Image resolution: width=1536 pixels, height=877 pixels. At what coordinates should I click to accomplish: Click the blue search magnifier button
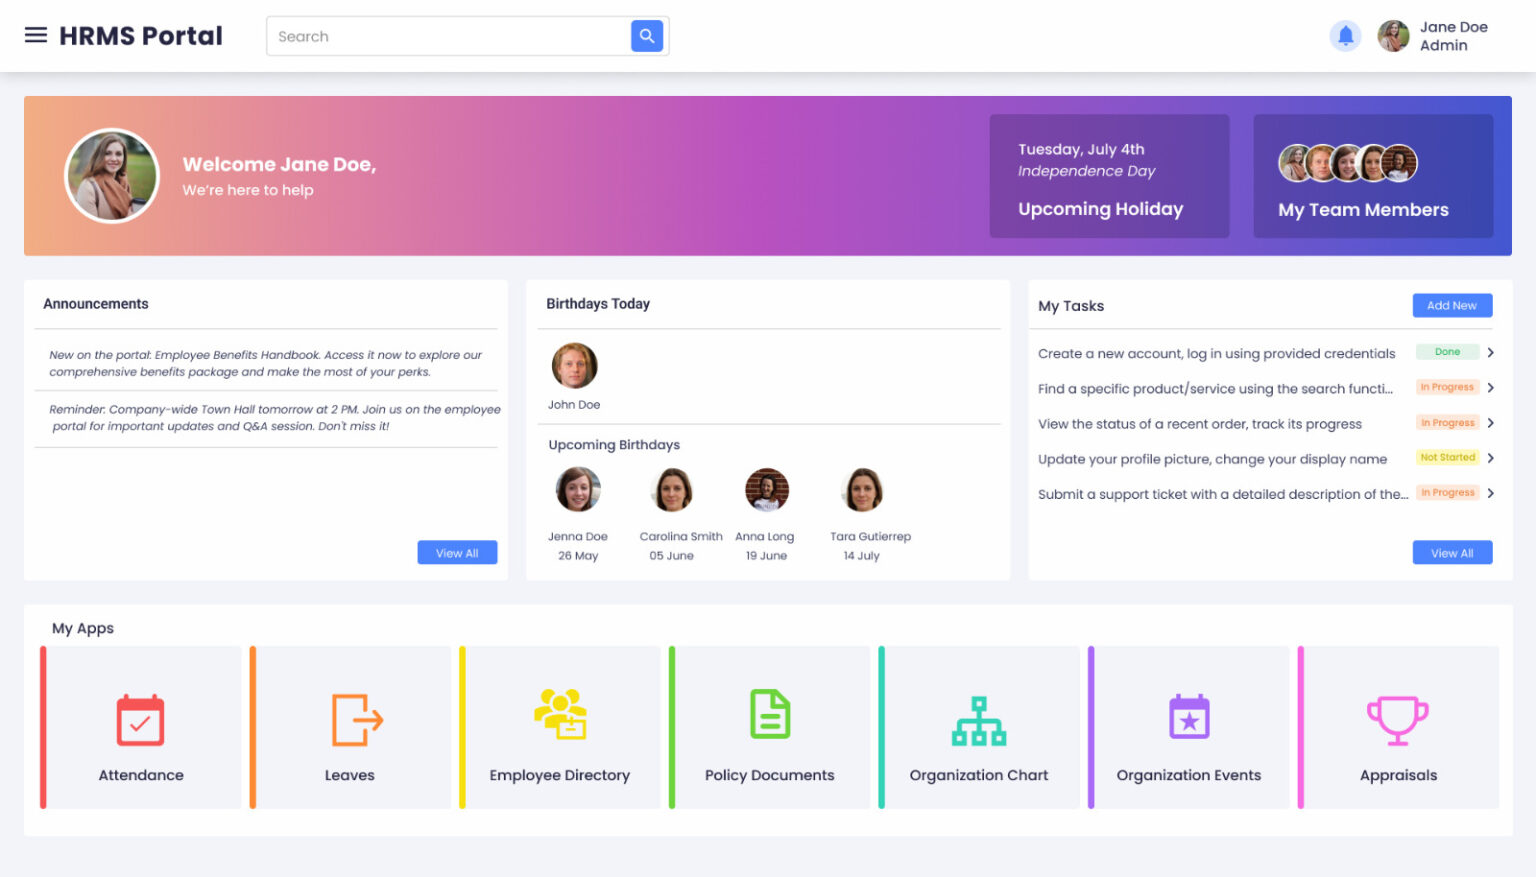click(647, 36)
